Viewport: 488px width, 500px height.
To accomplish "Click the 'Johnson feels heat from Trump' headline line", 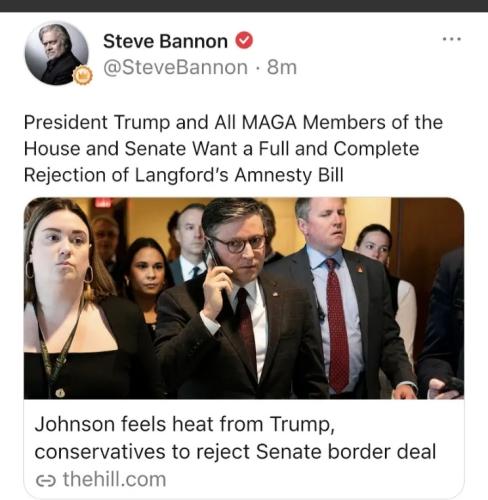I will coord(184,425).
